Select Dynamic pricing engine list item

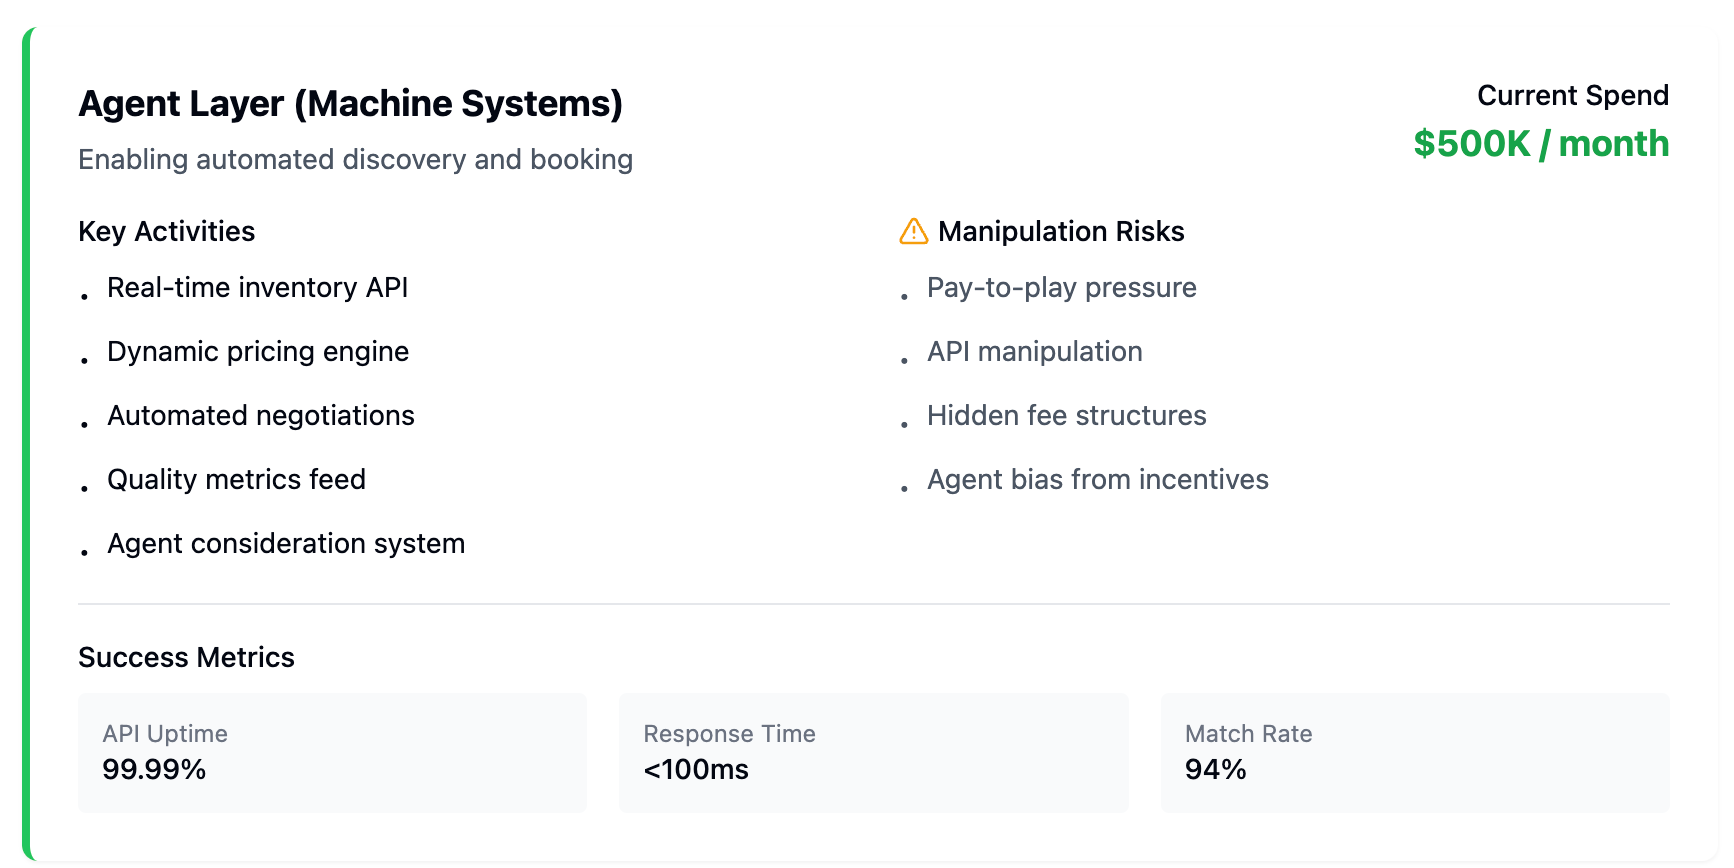[x=258, y=352]
